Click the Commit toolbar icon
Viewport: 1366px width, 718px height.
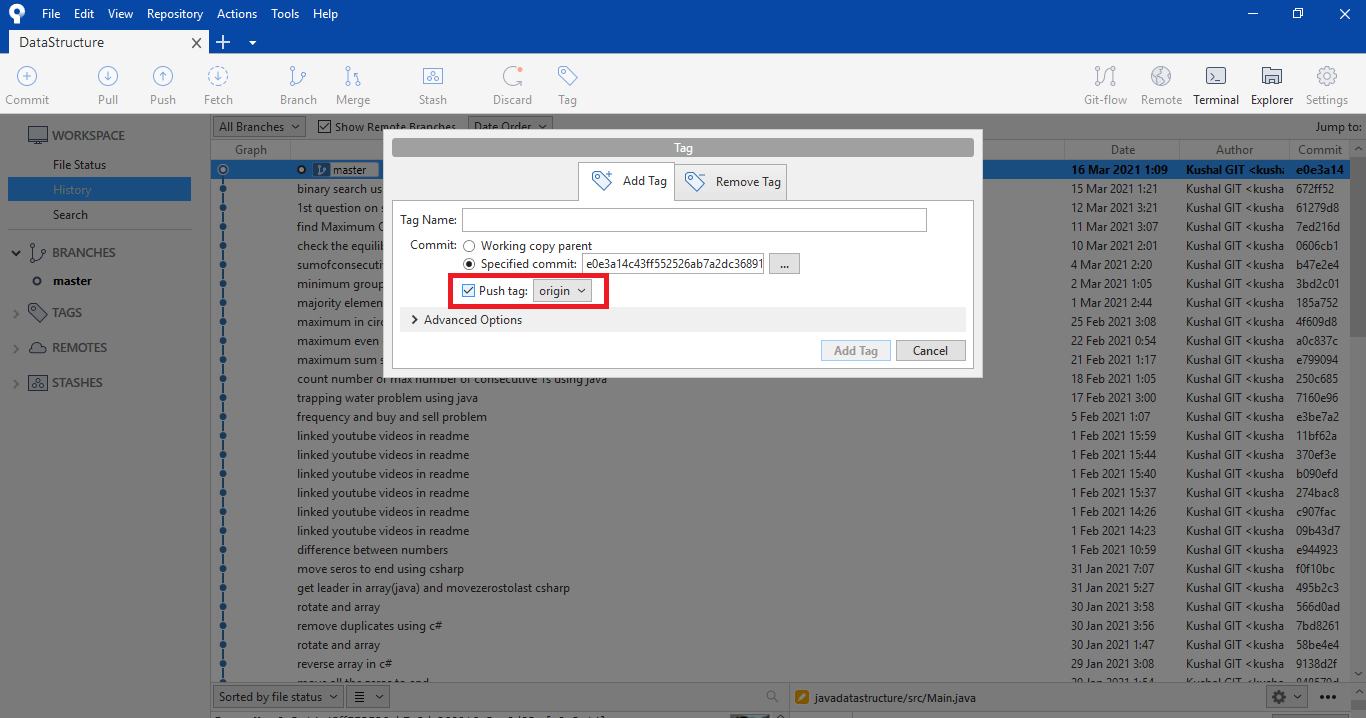click(x=27, y=76)
